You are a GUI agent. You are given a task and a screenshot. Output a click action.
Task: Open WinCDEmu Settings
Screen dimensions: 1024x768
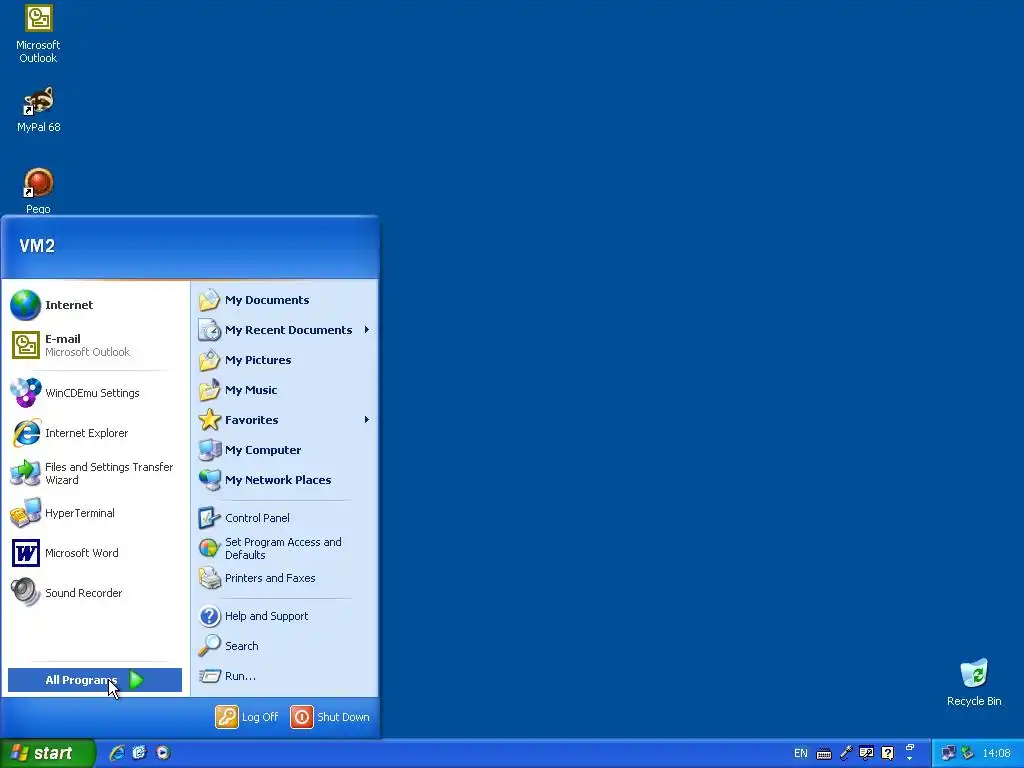(x=95, y=393)
